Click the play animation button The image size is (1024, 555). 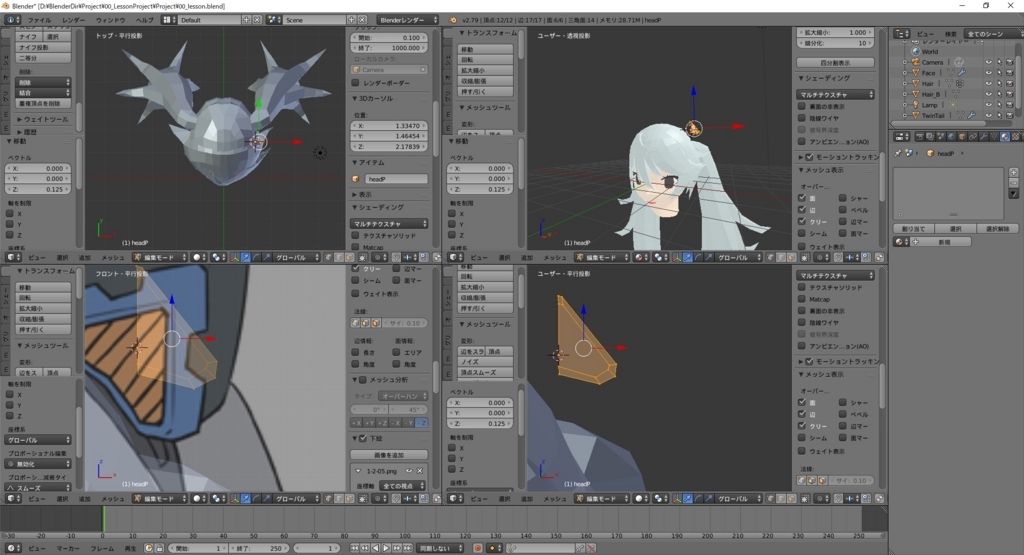click(x=386, y=548)
